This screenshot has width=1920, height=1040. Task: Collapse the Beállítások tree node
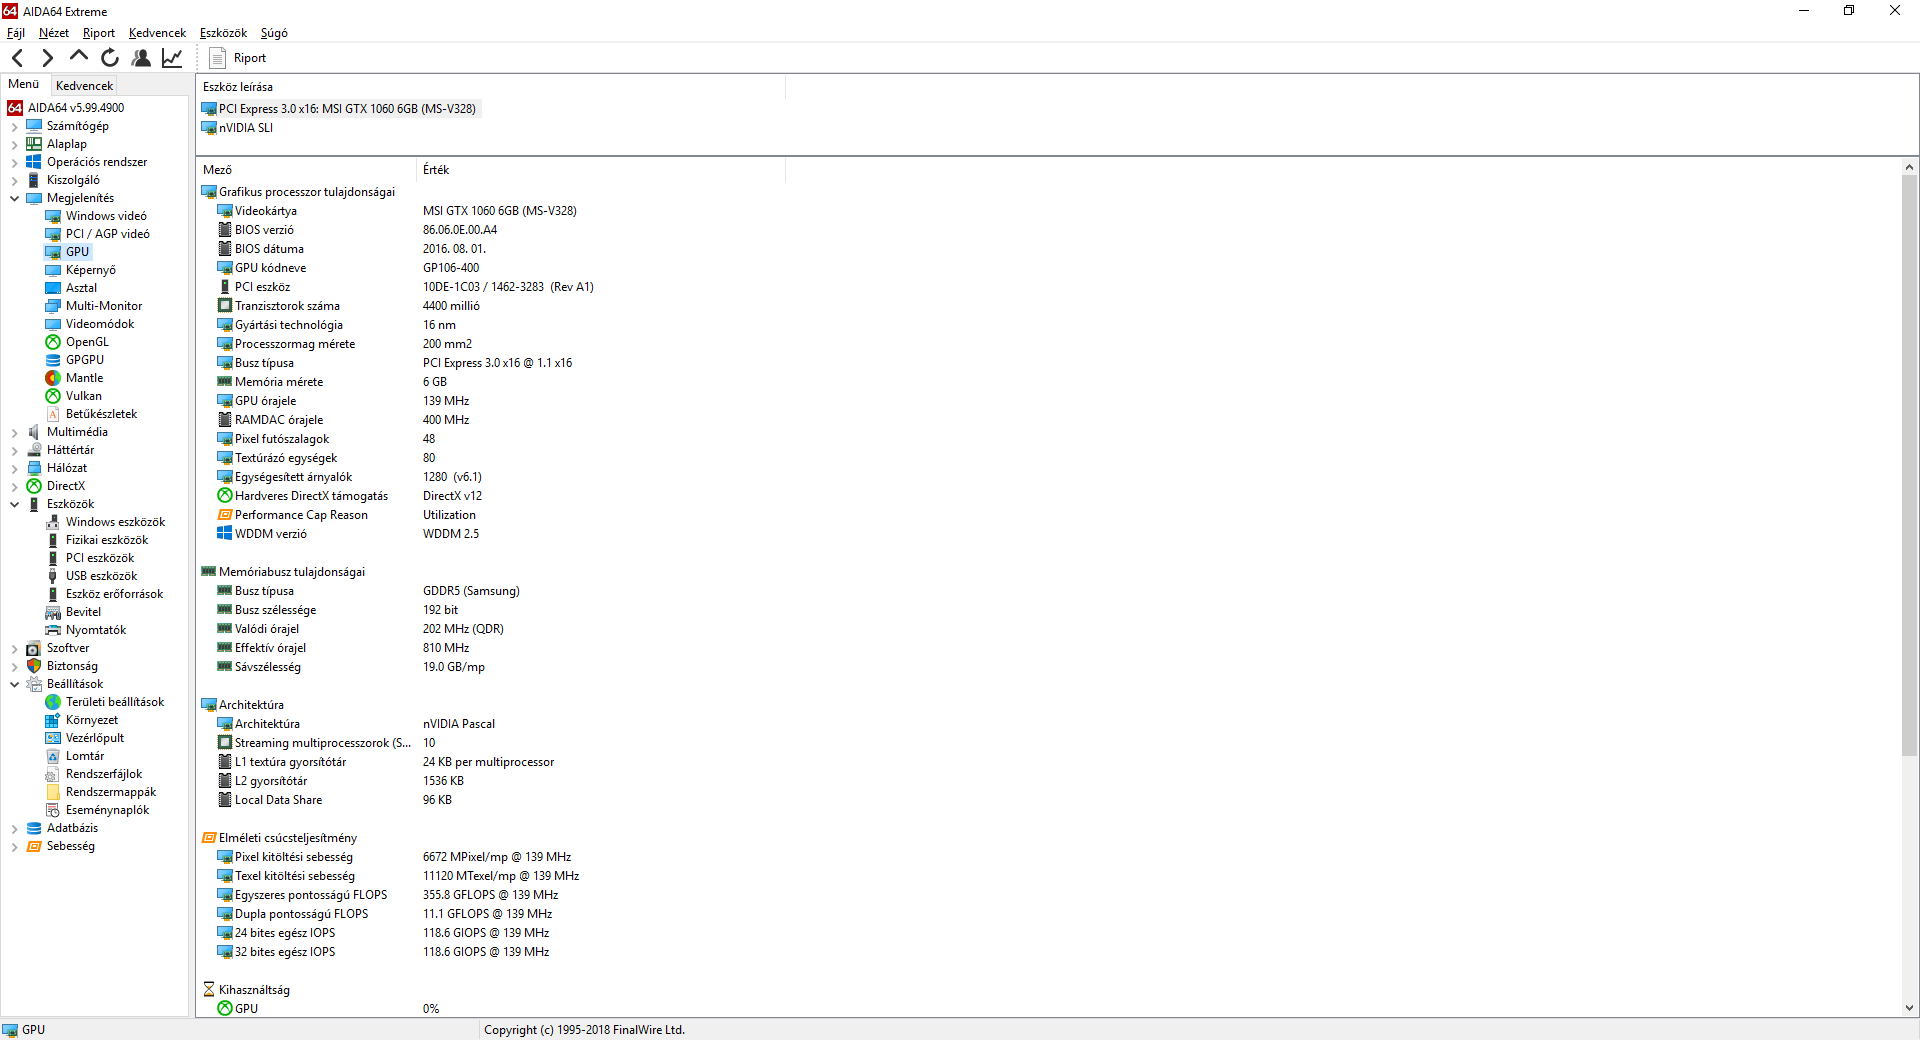(x=14, y=684)
